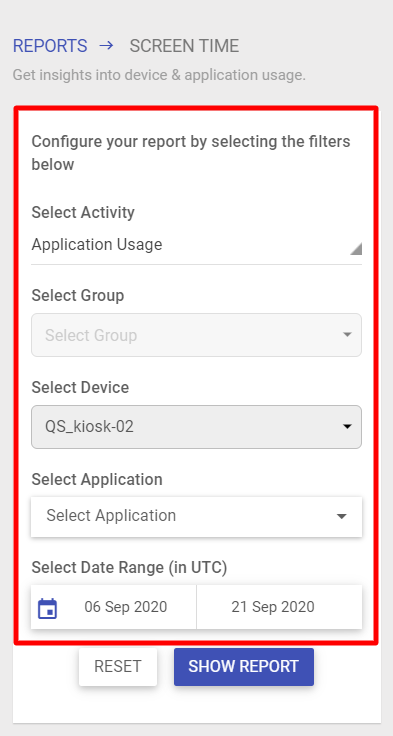Image resolution: width=393 pixels, height=736 pixels.
Task: Select the SCREEN TIME breadcrumb item
Action: (184, 46)
